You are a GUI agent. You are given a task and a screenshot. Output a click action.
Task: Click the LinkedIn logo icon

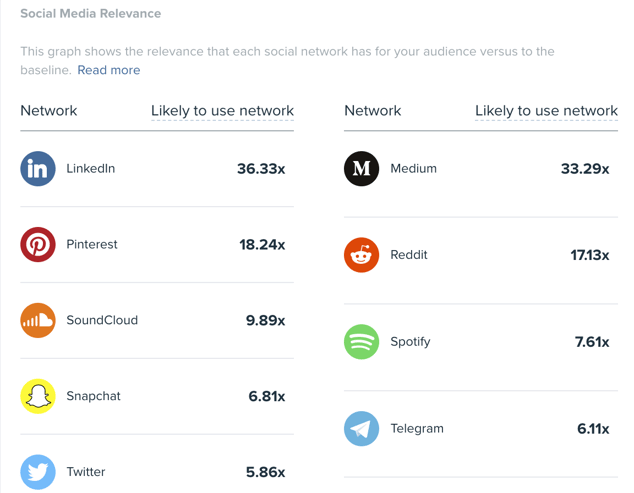point(38,169)
